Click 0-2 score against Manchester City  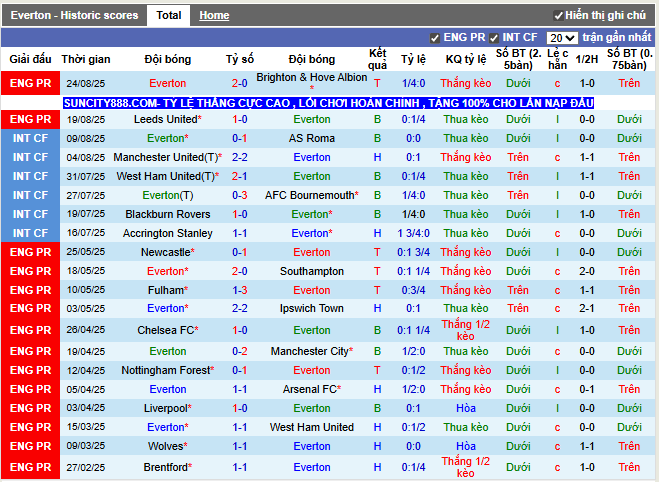[x=240, y=351]
